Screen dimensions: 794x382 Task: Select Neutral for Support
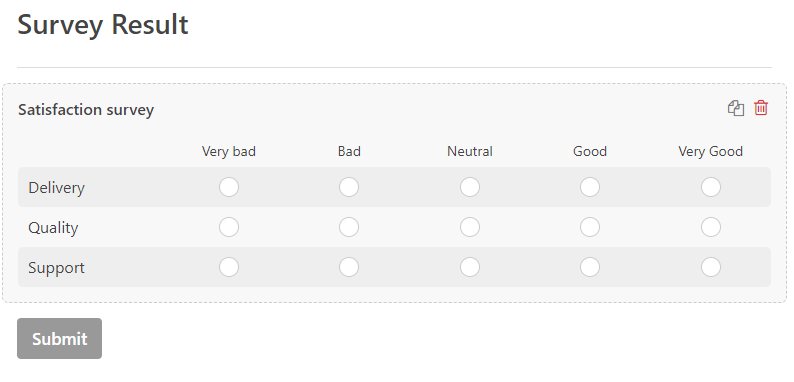coord(470,267)
